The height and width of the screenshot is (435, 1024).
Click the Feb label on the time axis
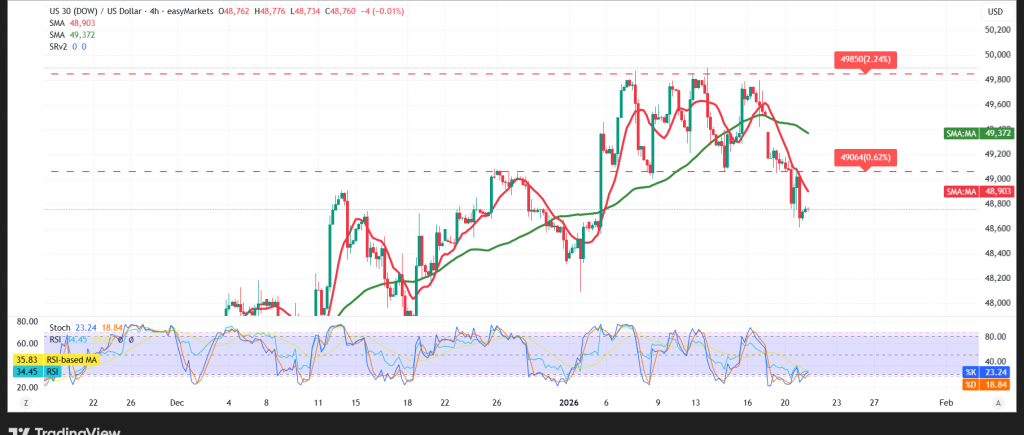(945, 402)
